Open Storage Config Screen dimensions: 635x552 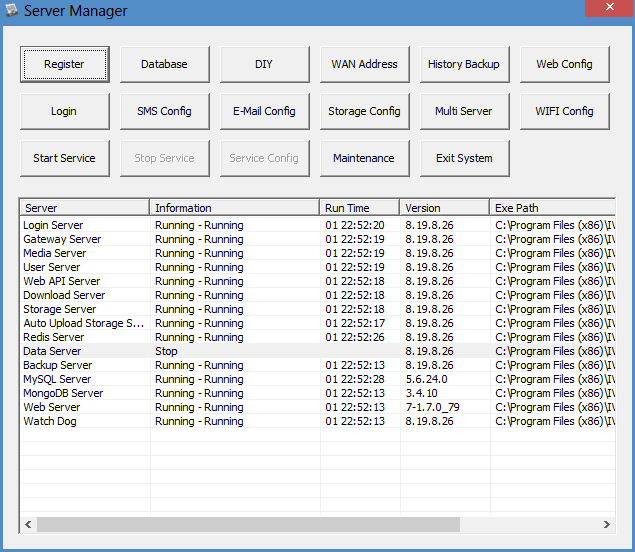tap(365, 111)
